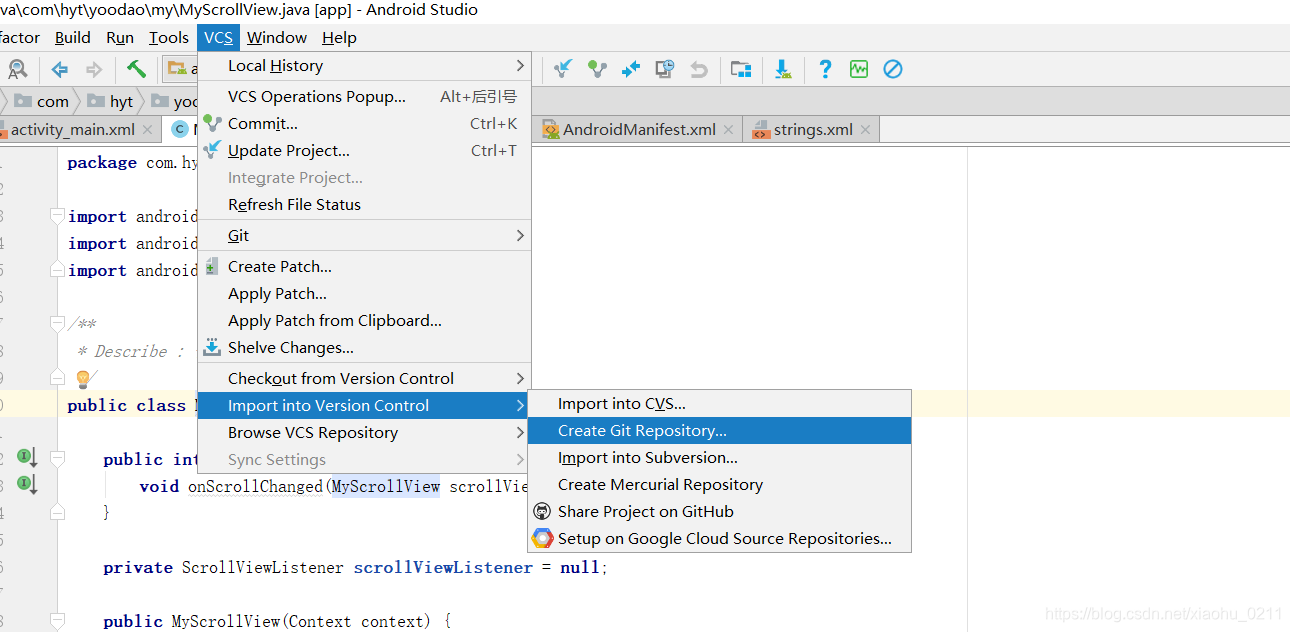This screenshot has width=1290, height=632.
Task: Click the Find (magnifier) toolbar icon
Action: click(x=17, y=69)
